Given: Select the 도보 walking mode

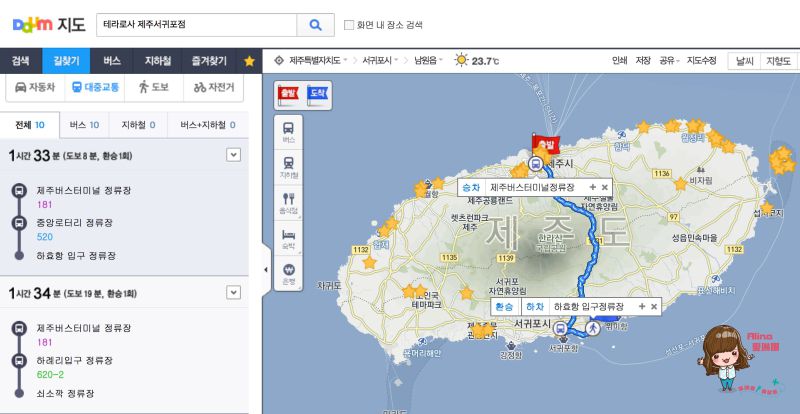Looking at the screenshot, I should point(154,87).
